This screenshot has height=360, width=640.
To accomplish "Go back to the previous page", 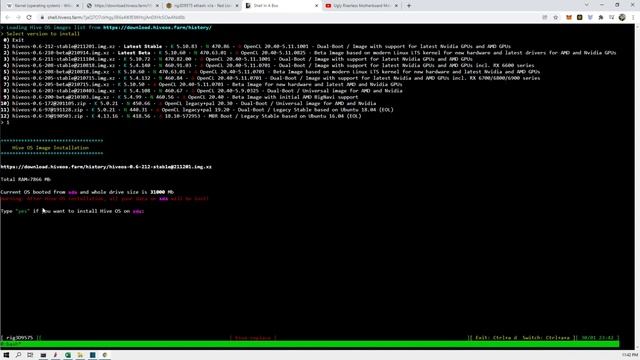I will 7,18.
